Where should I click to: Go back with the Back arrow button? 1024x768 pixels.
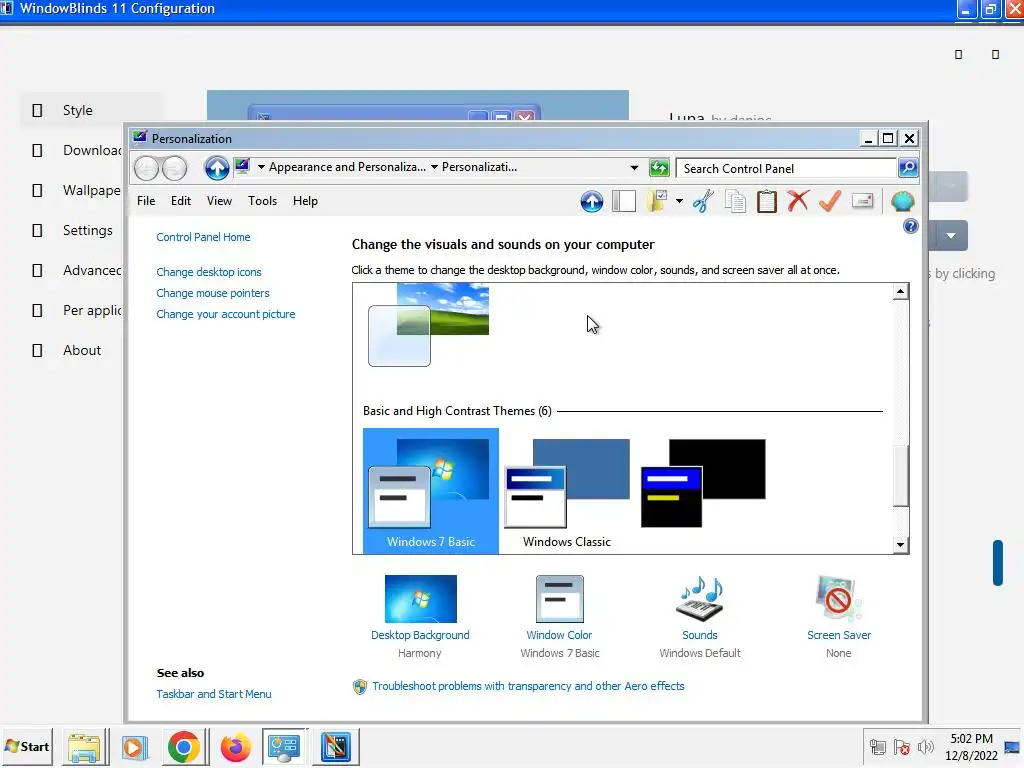146,168
